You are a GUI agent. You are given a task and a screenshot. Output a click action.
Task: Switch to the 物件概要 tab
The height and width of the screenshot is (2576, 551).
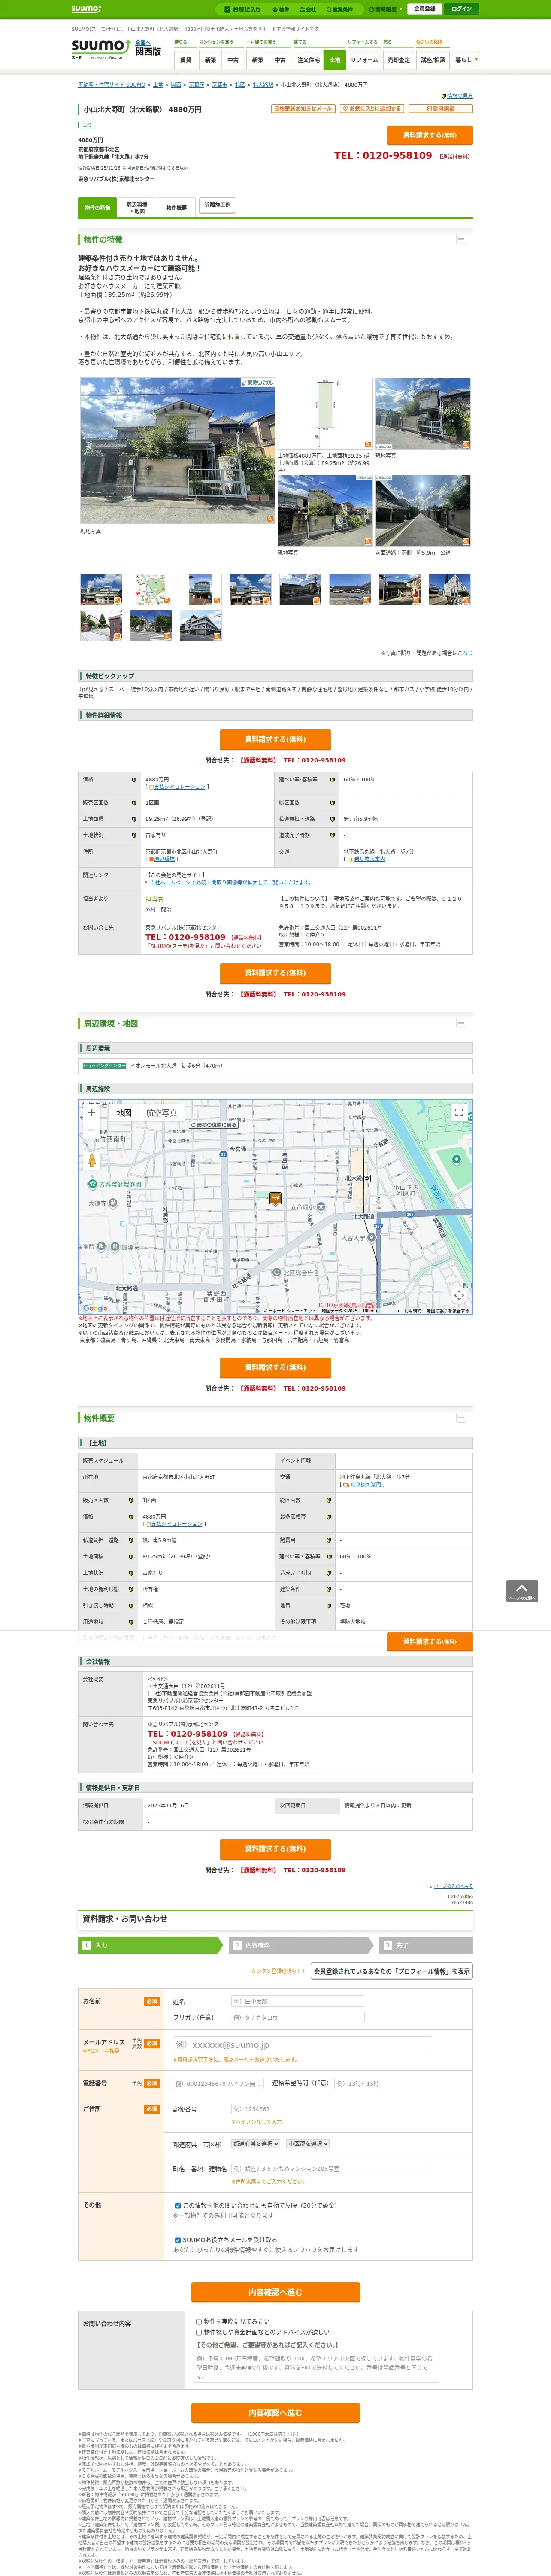(176, 208)
